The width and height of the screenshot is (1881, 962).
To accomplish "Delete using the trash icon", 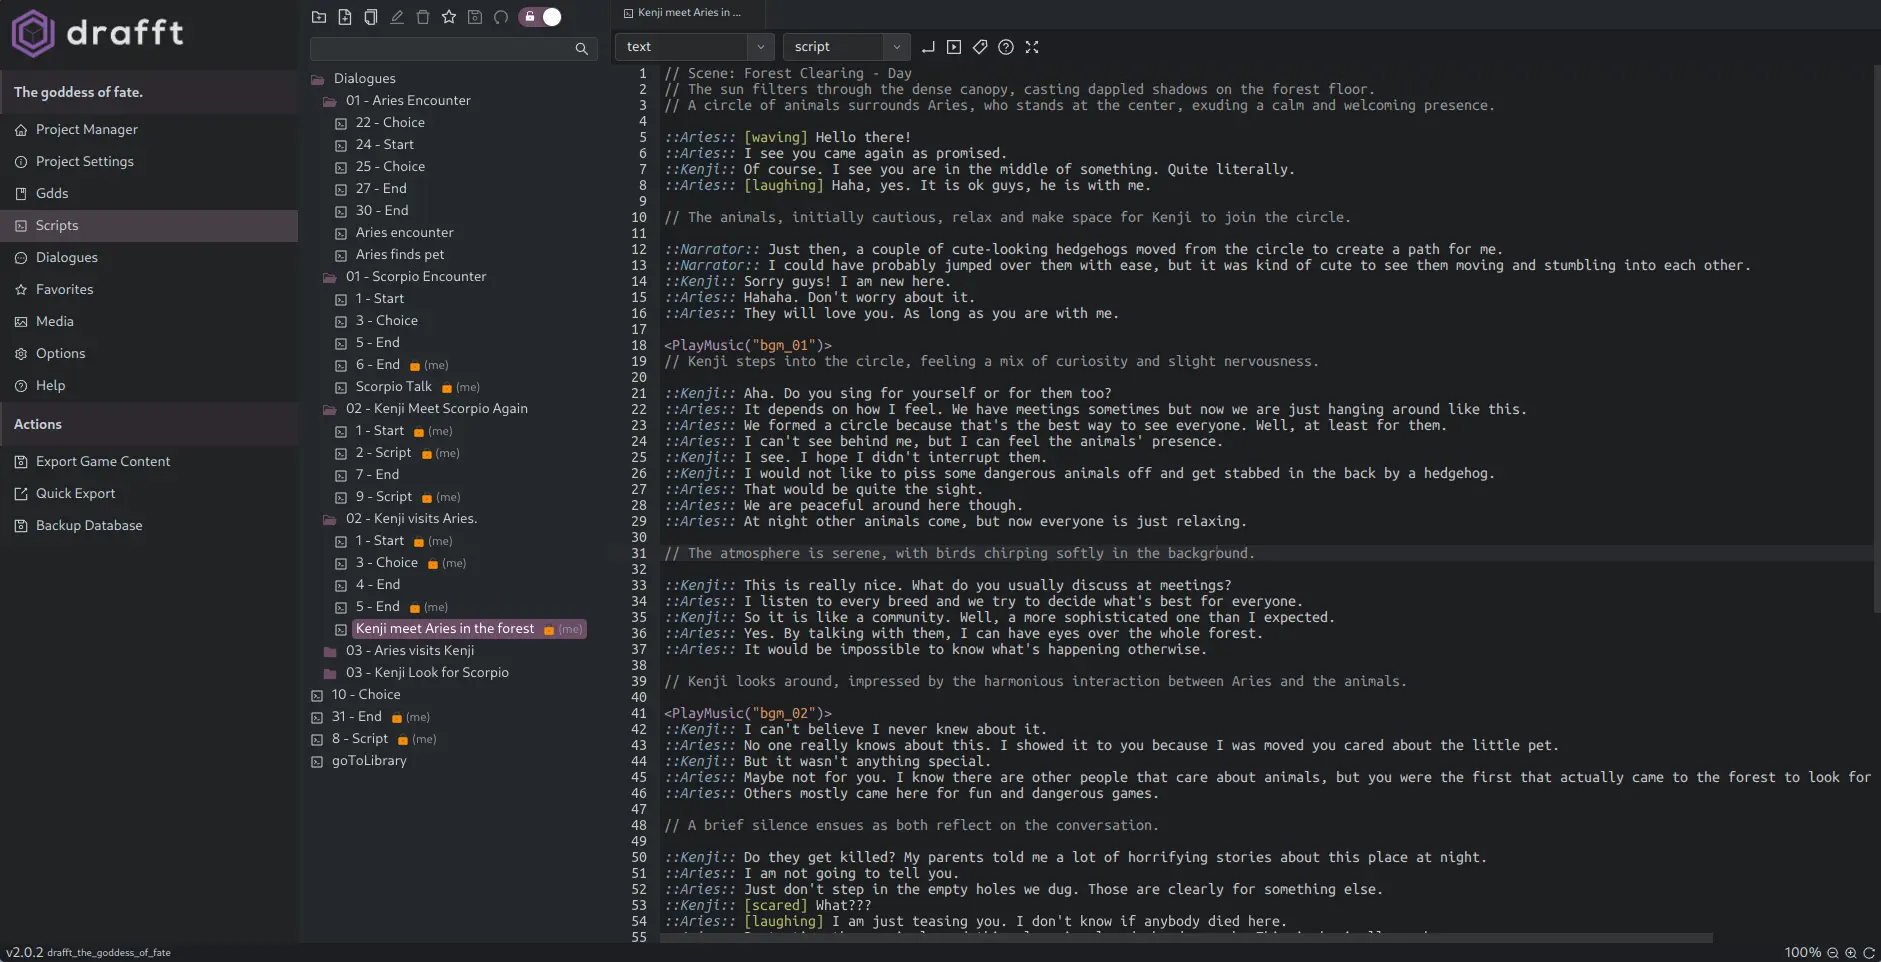I will 423,17.
